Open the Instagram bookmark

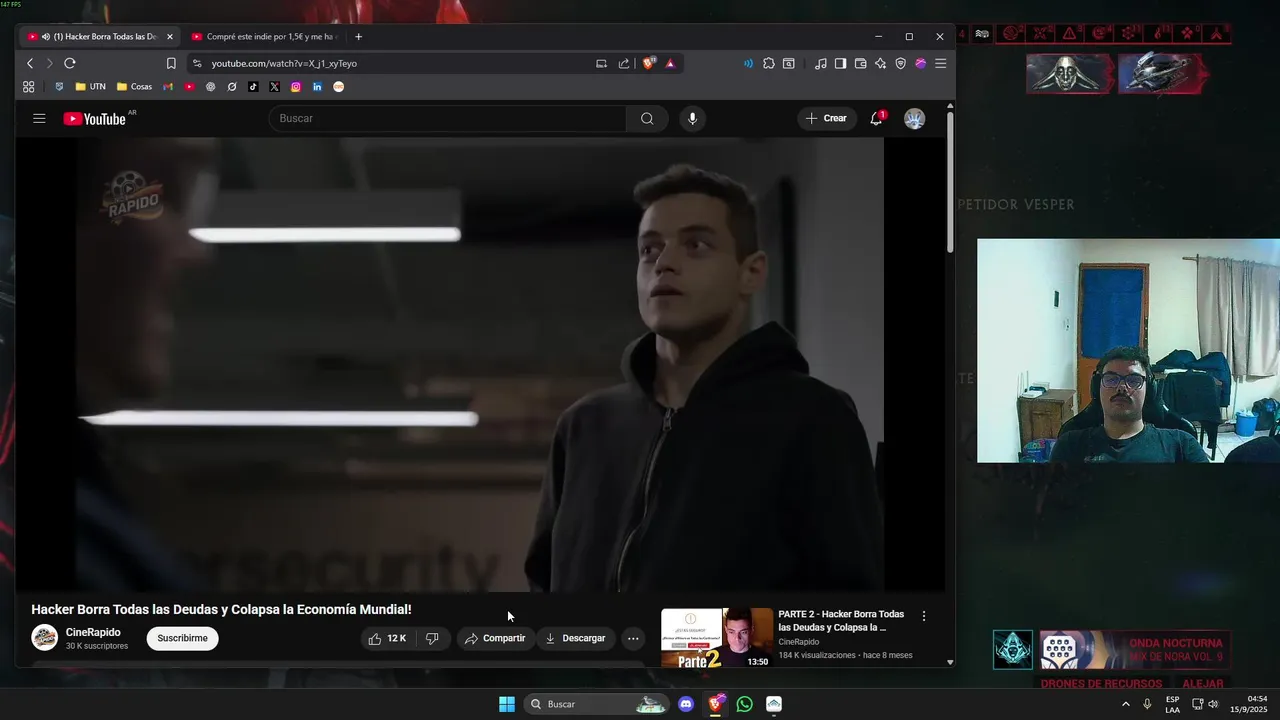point(296,87)
